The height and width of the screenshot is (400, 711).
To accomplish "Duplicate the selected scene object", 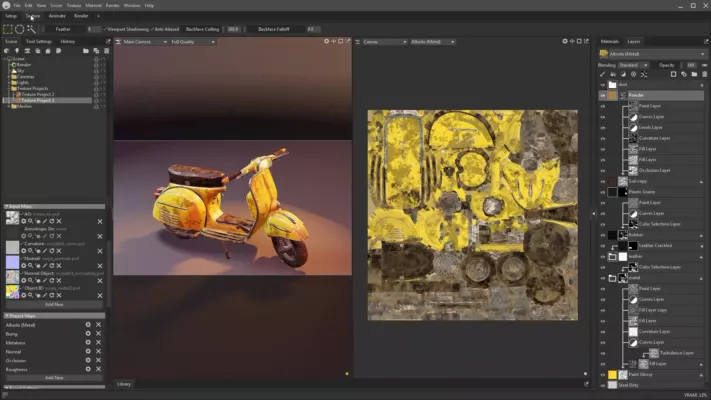I will 96,51.
